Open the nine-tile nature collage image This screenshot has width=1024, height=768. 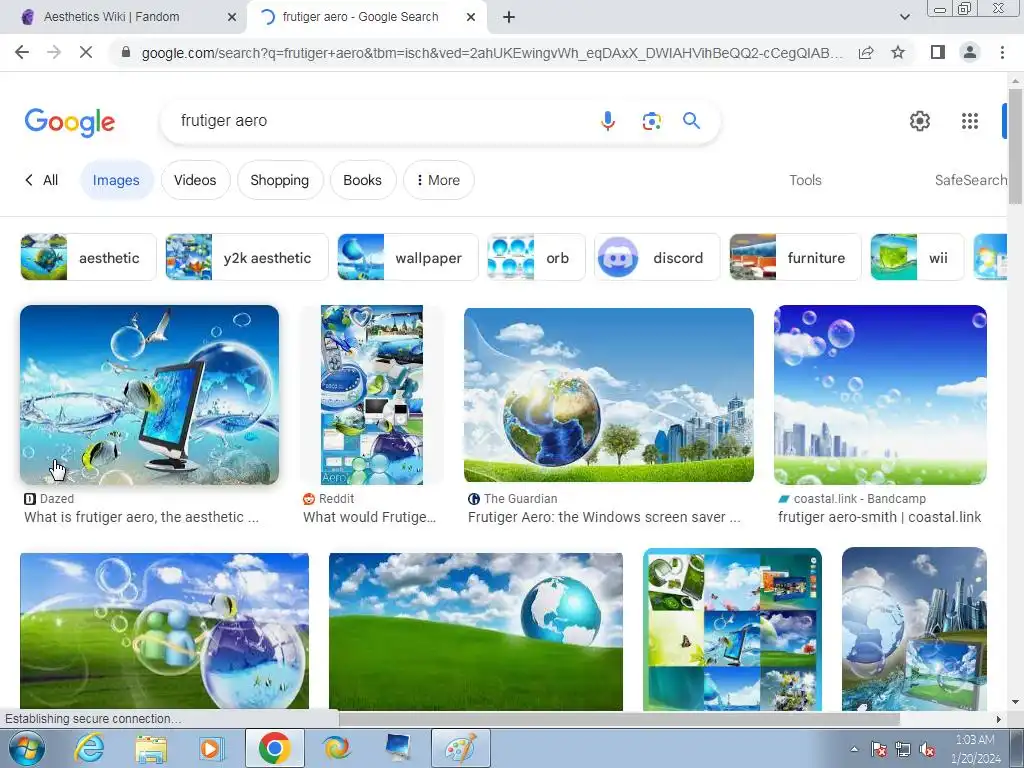coord(732,630)
